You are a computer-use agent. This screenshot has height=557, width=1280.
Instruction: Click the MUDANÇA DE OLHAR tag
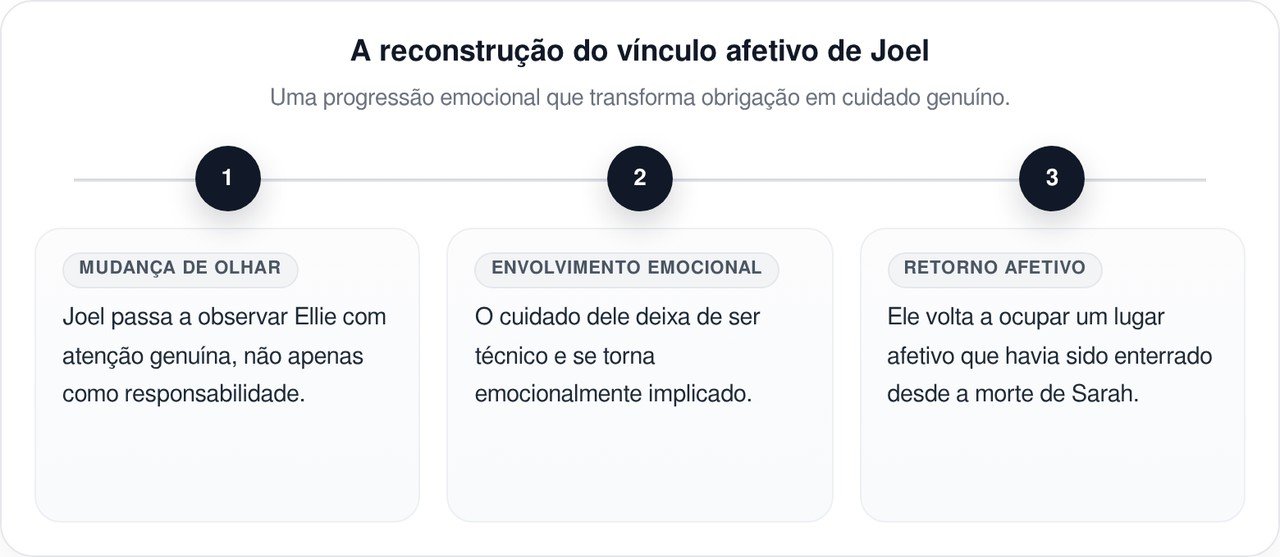click(x=180, y=268)
